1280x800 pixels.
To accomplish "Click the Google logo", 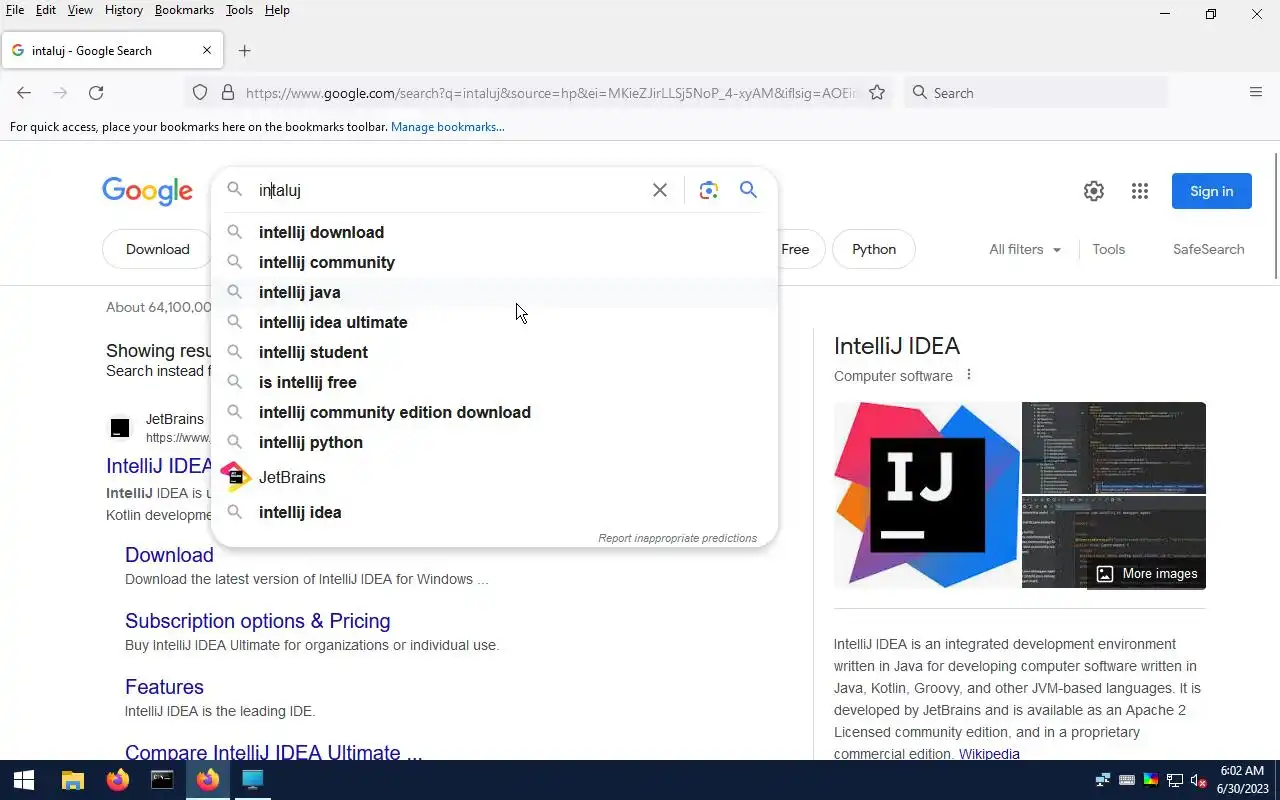I will [x=147, y=191].
